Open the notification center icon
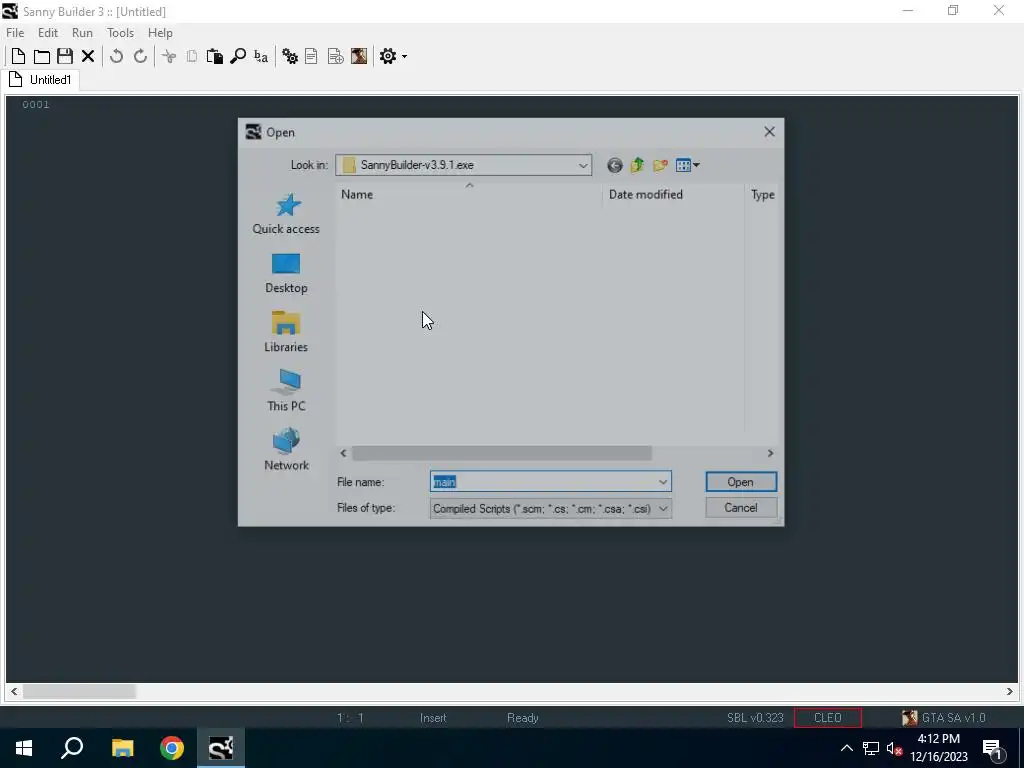This screenshot has height=768, width=1024. [993, 748]
